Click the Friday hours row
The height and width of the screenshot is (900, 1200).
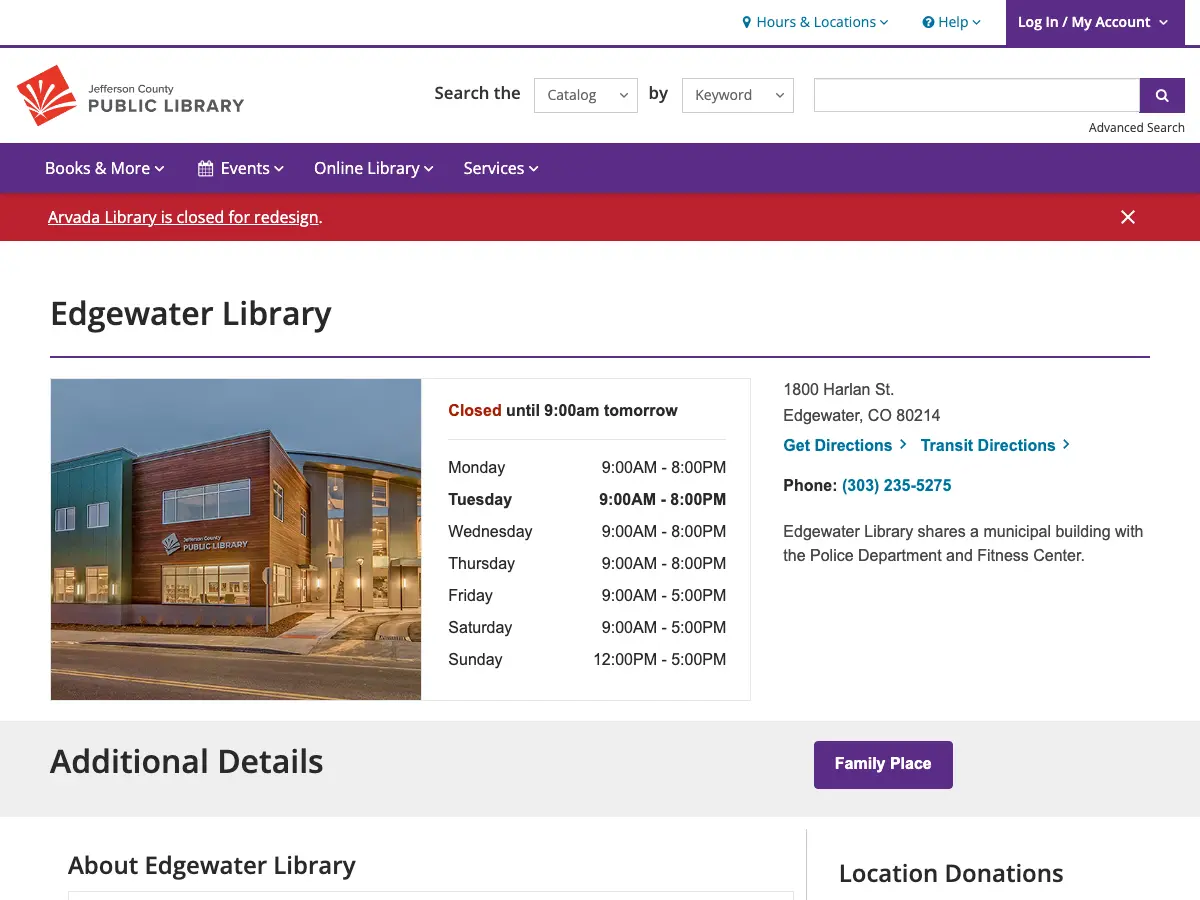[587, 595]
